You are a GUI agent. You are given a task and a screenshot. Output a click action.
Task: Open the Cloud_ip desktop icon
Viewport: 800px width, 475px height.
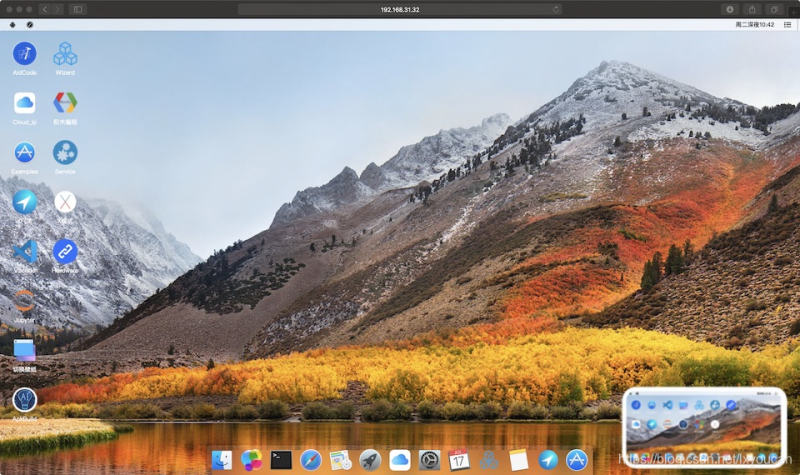(x=24, y=104)
